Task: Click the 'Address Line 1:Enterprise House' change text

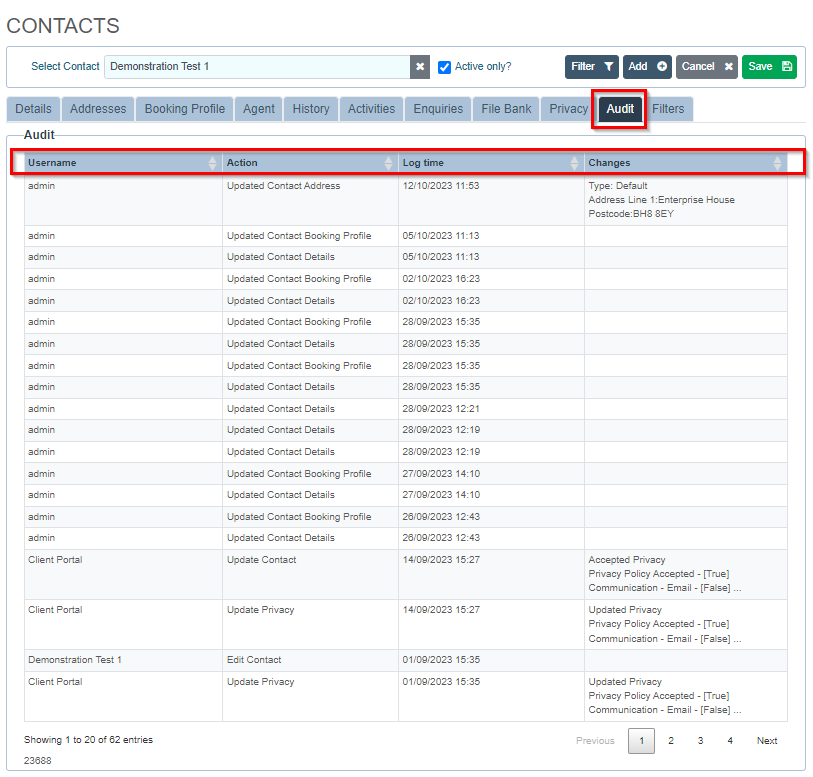Action: coord(661,200)
